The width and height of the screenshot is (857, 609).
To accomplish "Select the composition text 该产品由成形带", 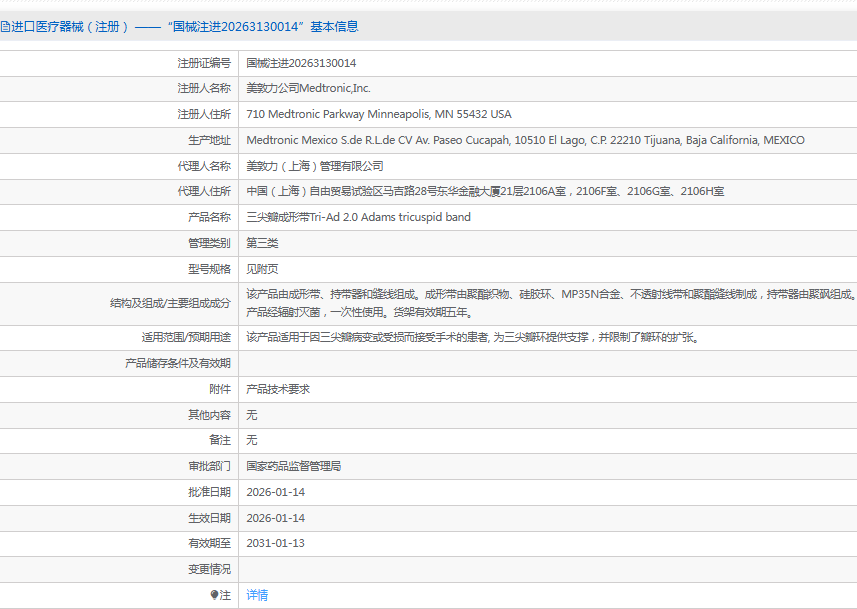I will [551, 303].
